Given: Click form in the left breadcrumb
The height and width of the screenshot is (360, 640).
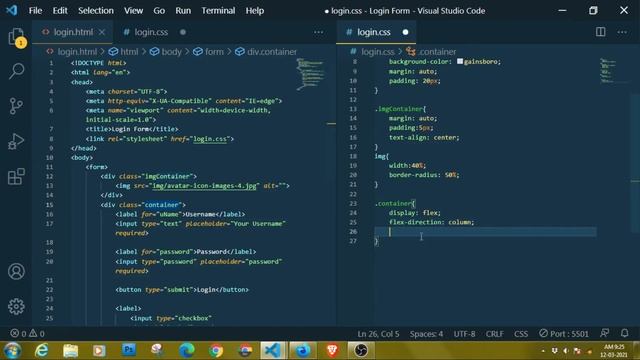Looking at the screenshot, I should tap(214, 52).
